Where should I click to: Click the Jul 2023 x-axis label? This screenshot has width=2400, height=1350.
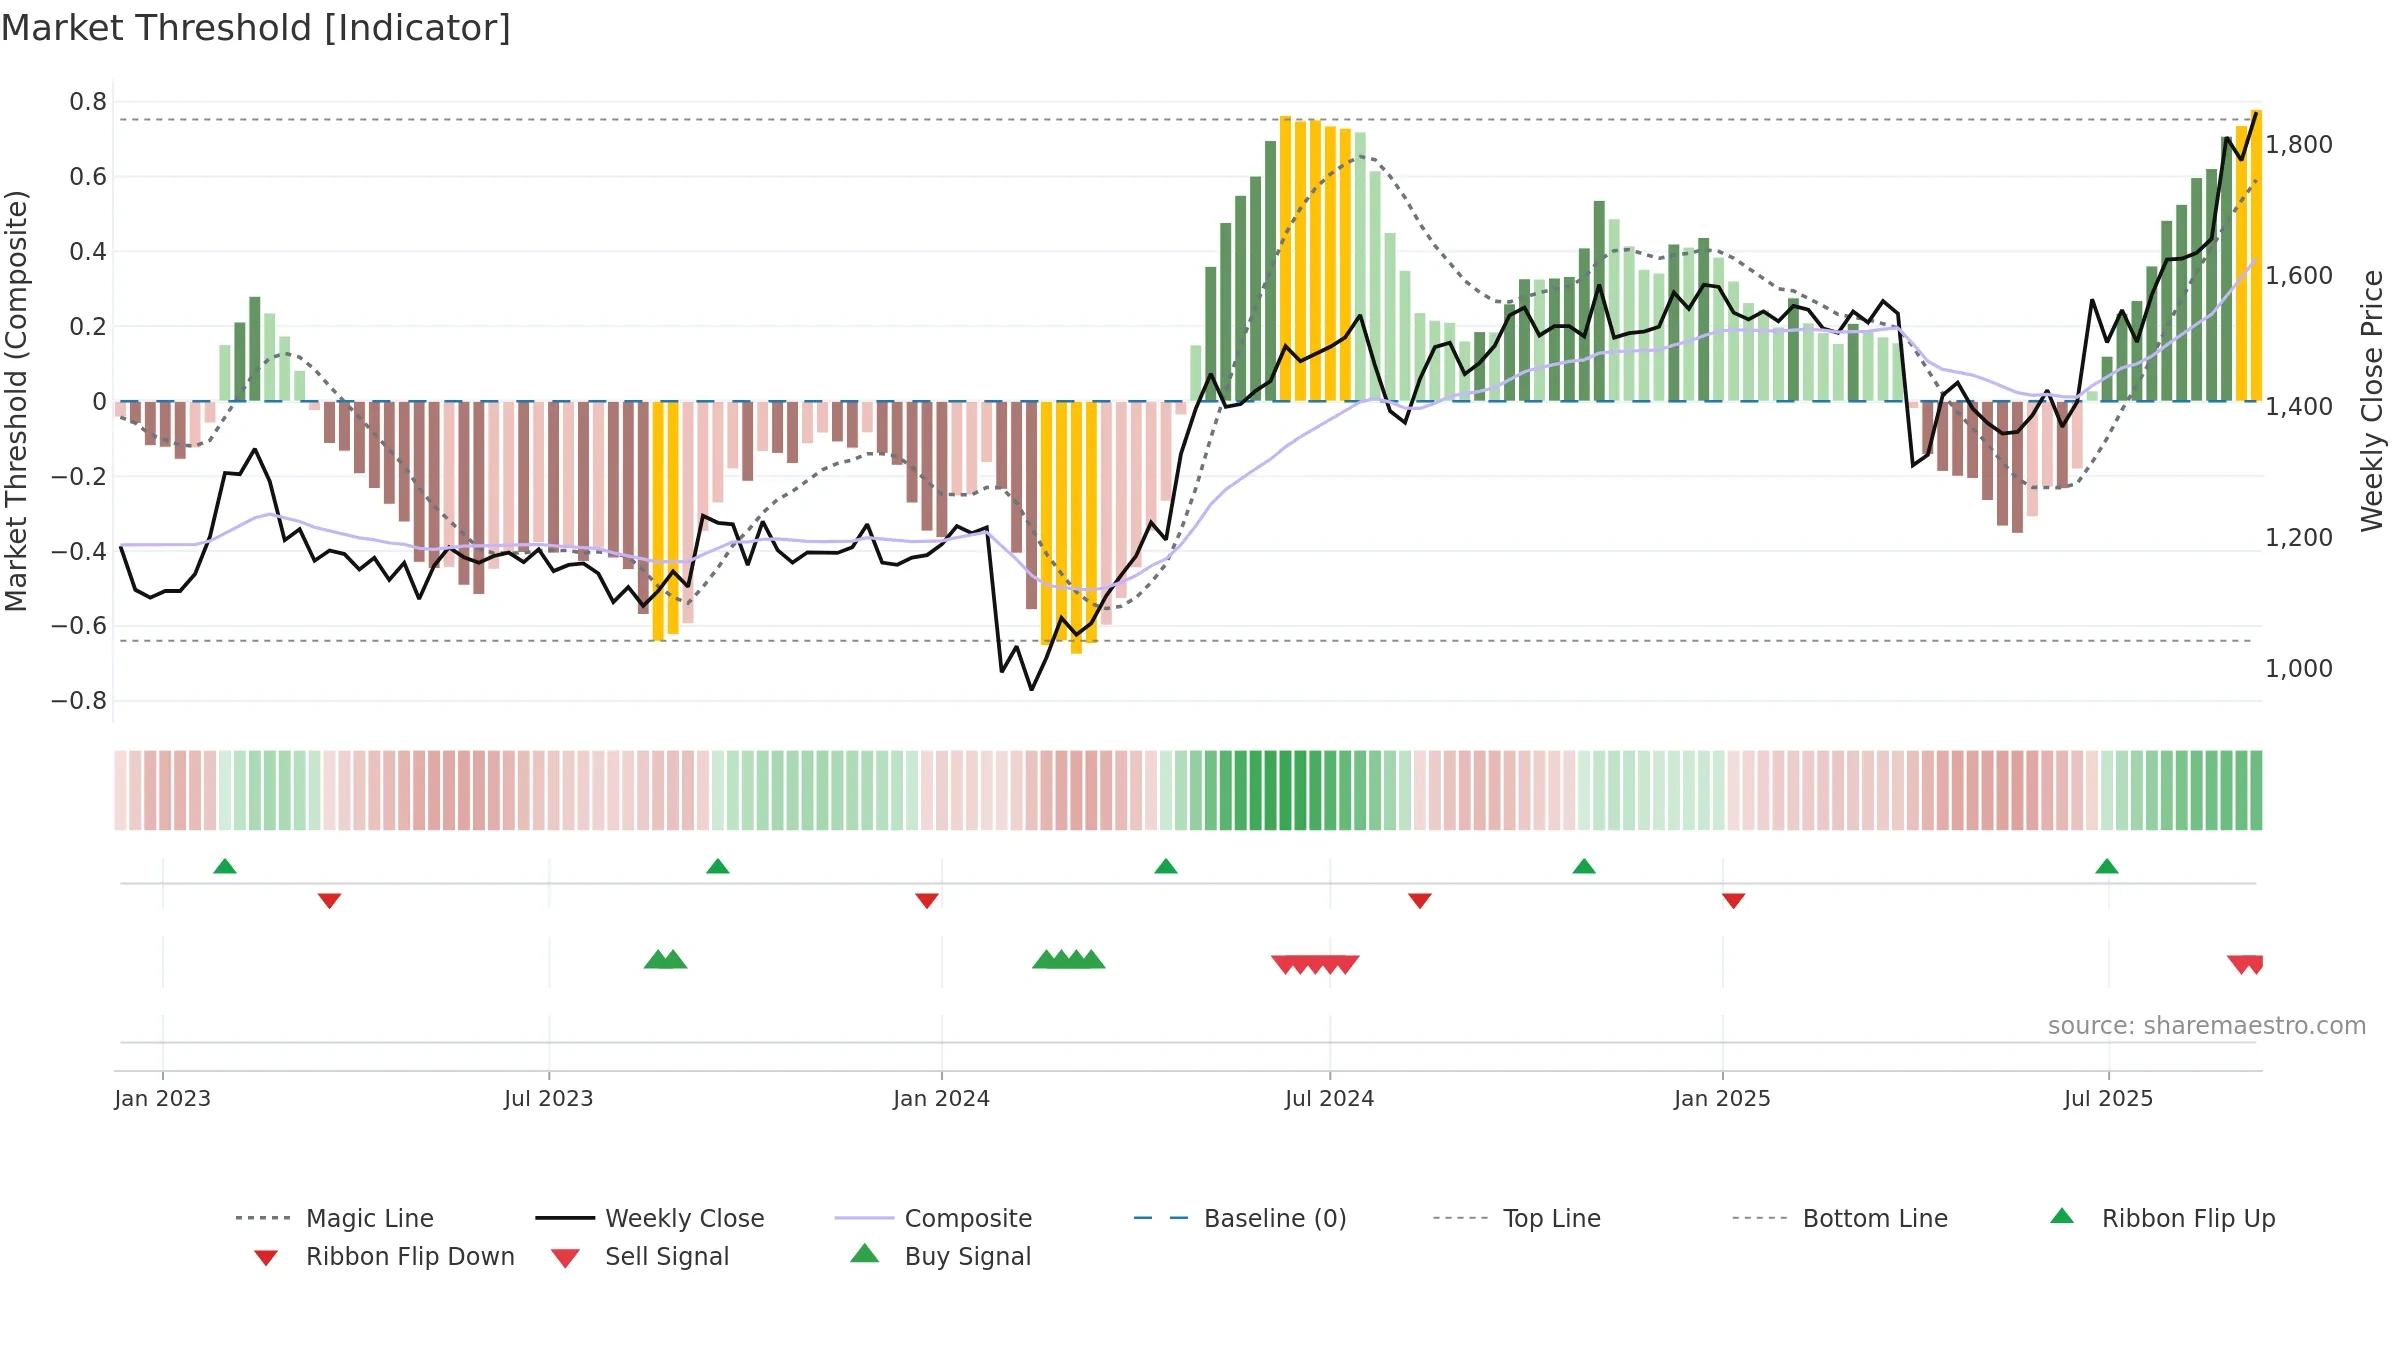(549, 1099)
